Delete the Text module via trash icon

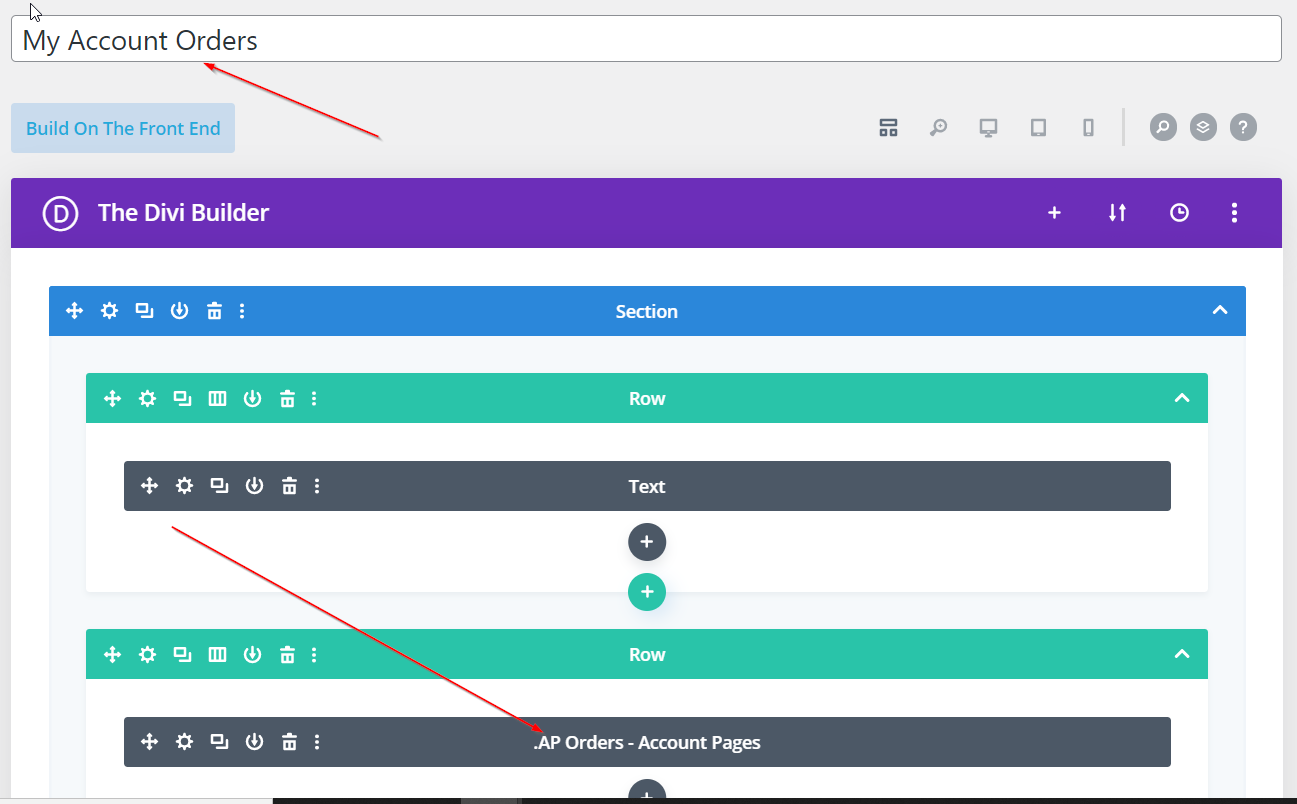point(289,486)
